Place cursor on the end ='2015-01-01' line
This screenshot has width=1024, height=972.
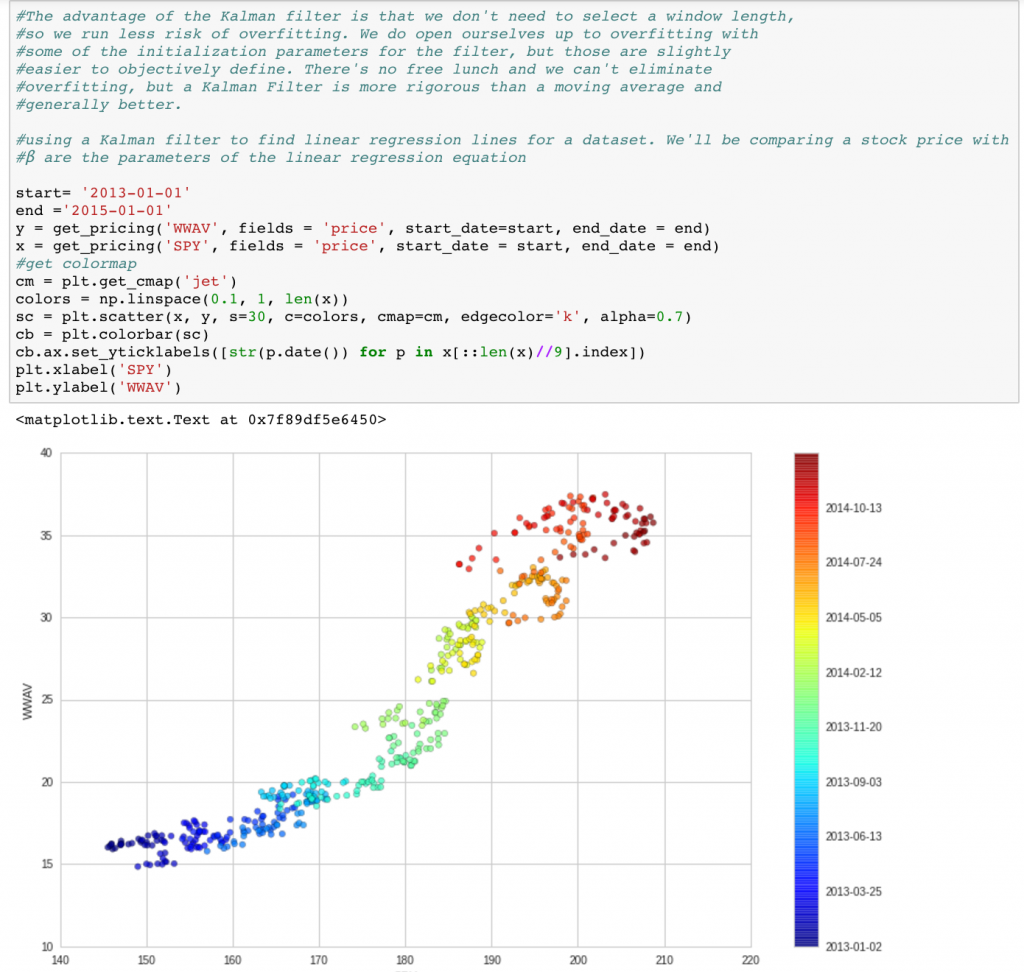[x=93, y=210]
